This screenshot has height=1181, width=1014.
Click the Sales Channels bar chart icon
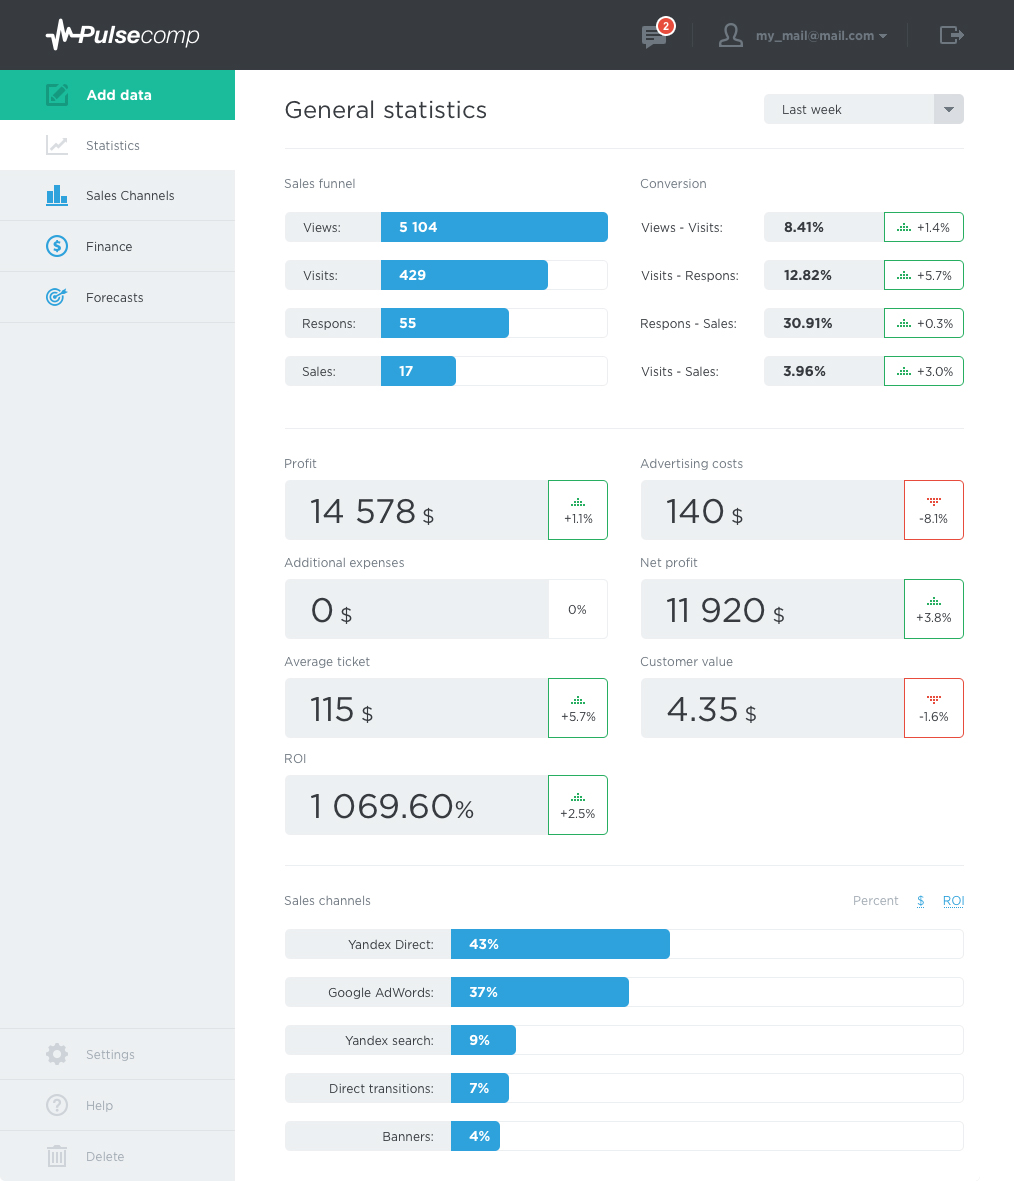pyautogui.click(x=57, y=195)
